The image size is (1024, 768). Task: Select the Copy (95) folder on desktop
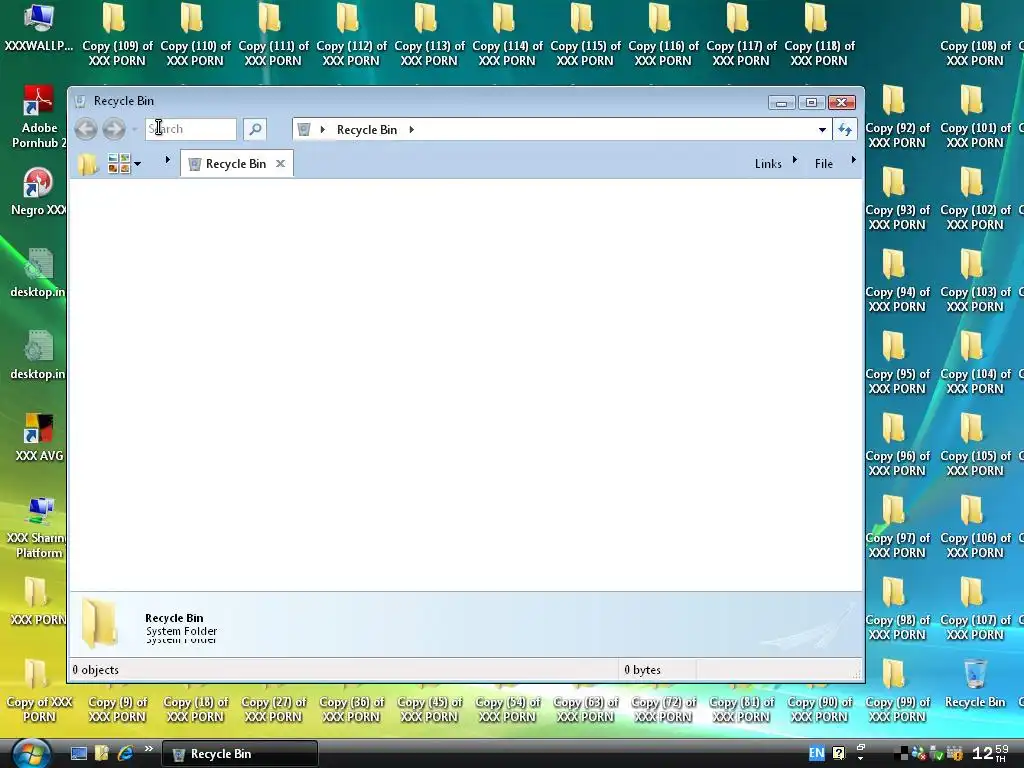pyautogui.click(x=897, y=364)
